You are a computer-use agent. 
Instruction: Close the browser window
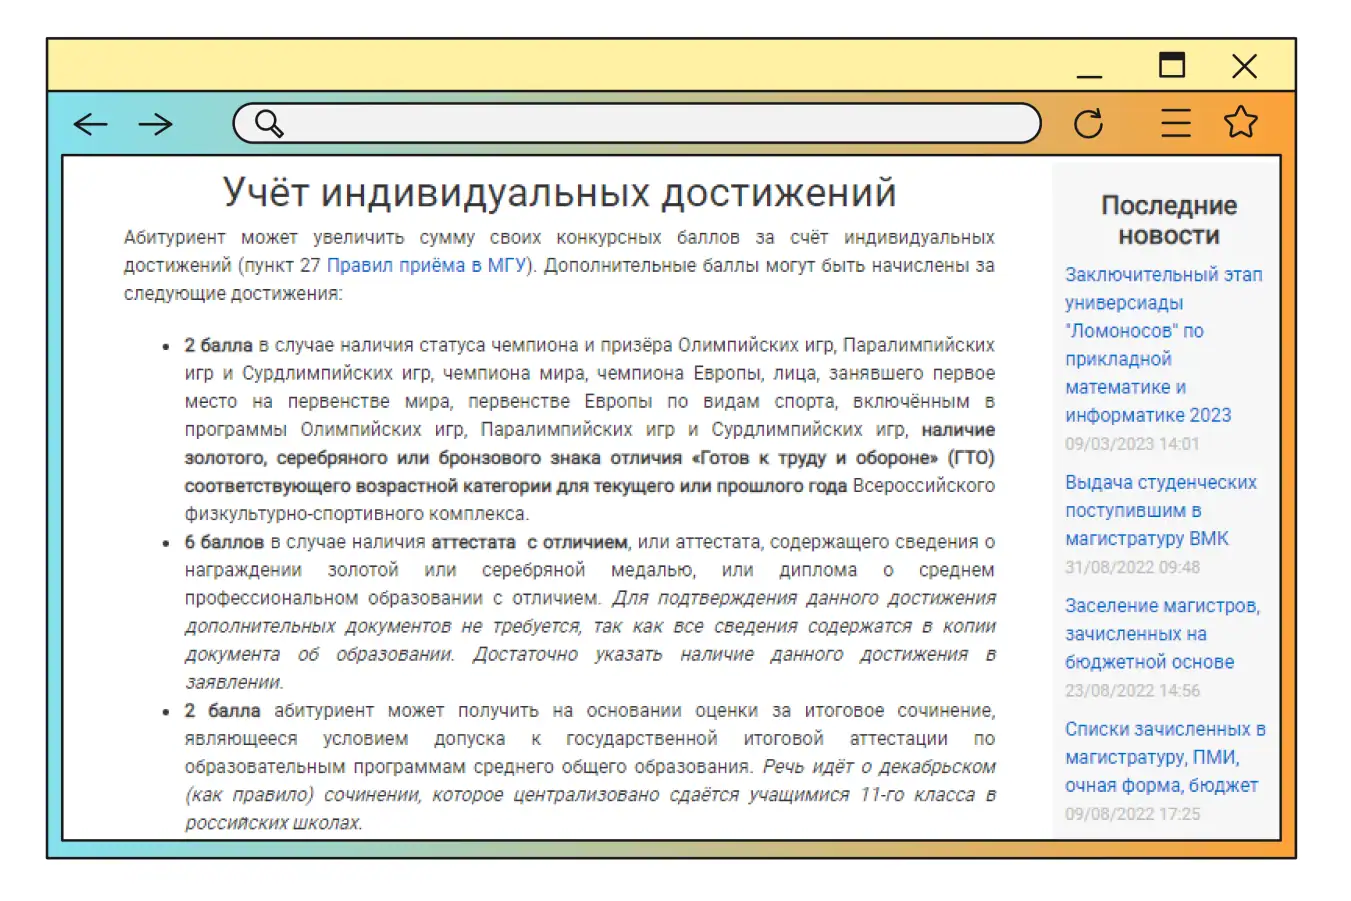pos(1245,66)
